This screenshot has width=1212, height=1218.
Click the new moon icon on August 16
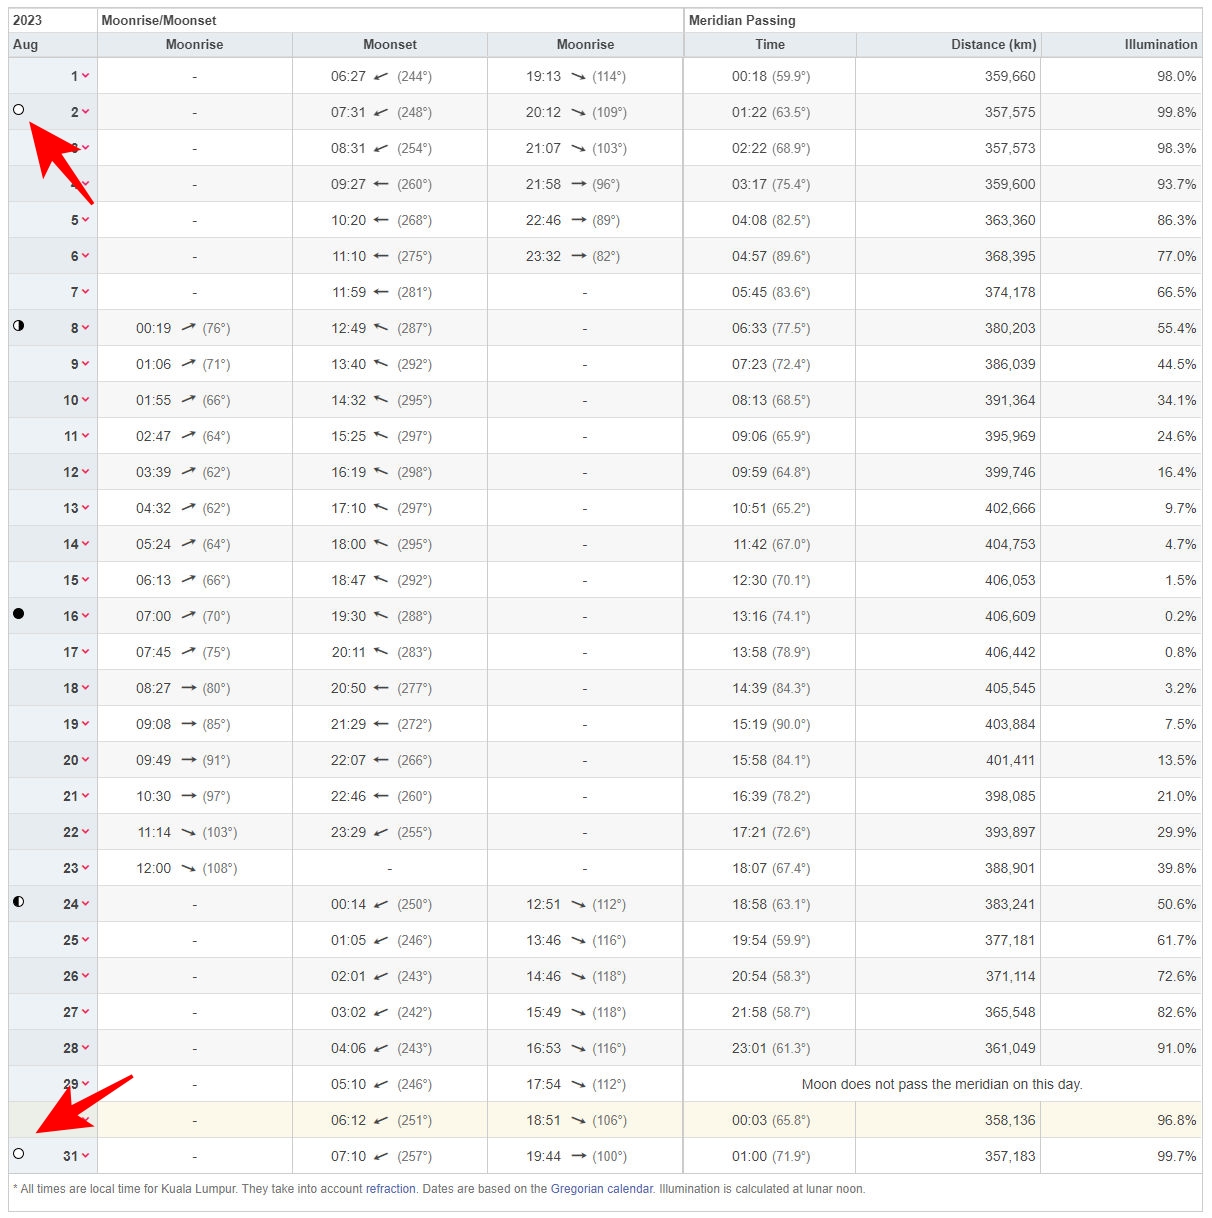coord(18,613)
